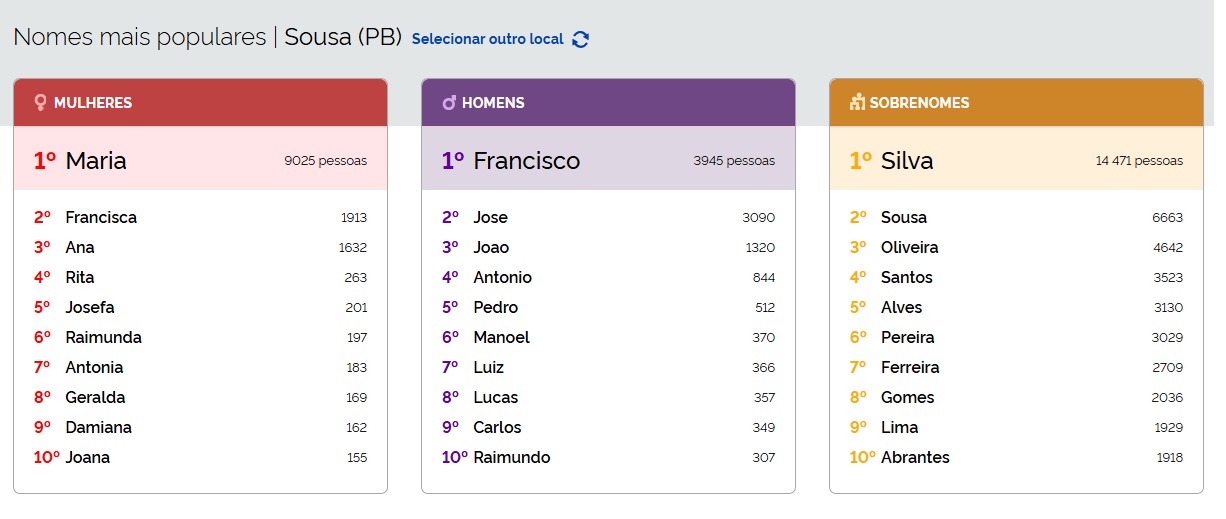Select the Mulheres panel header
Viewport: 1226px width, 519px height.
coord(200,102)
